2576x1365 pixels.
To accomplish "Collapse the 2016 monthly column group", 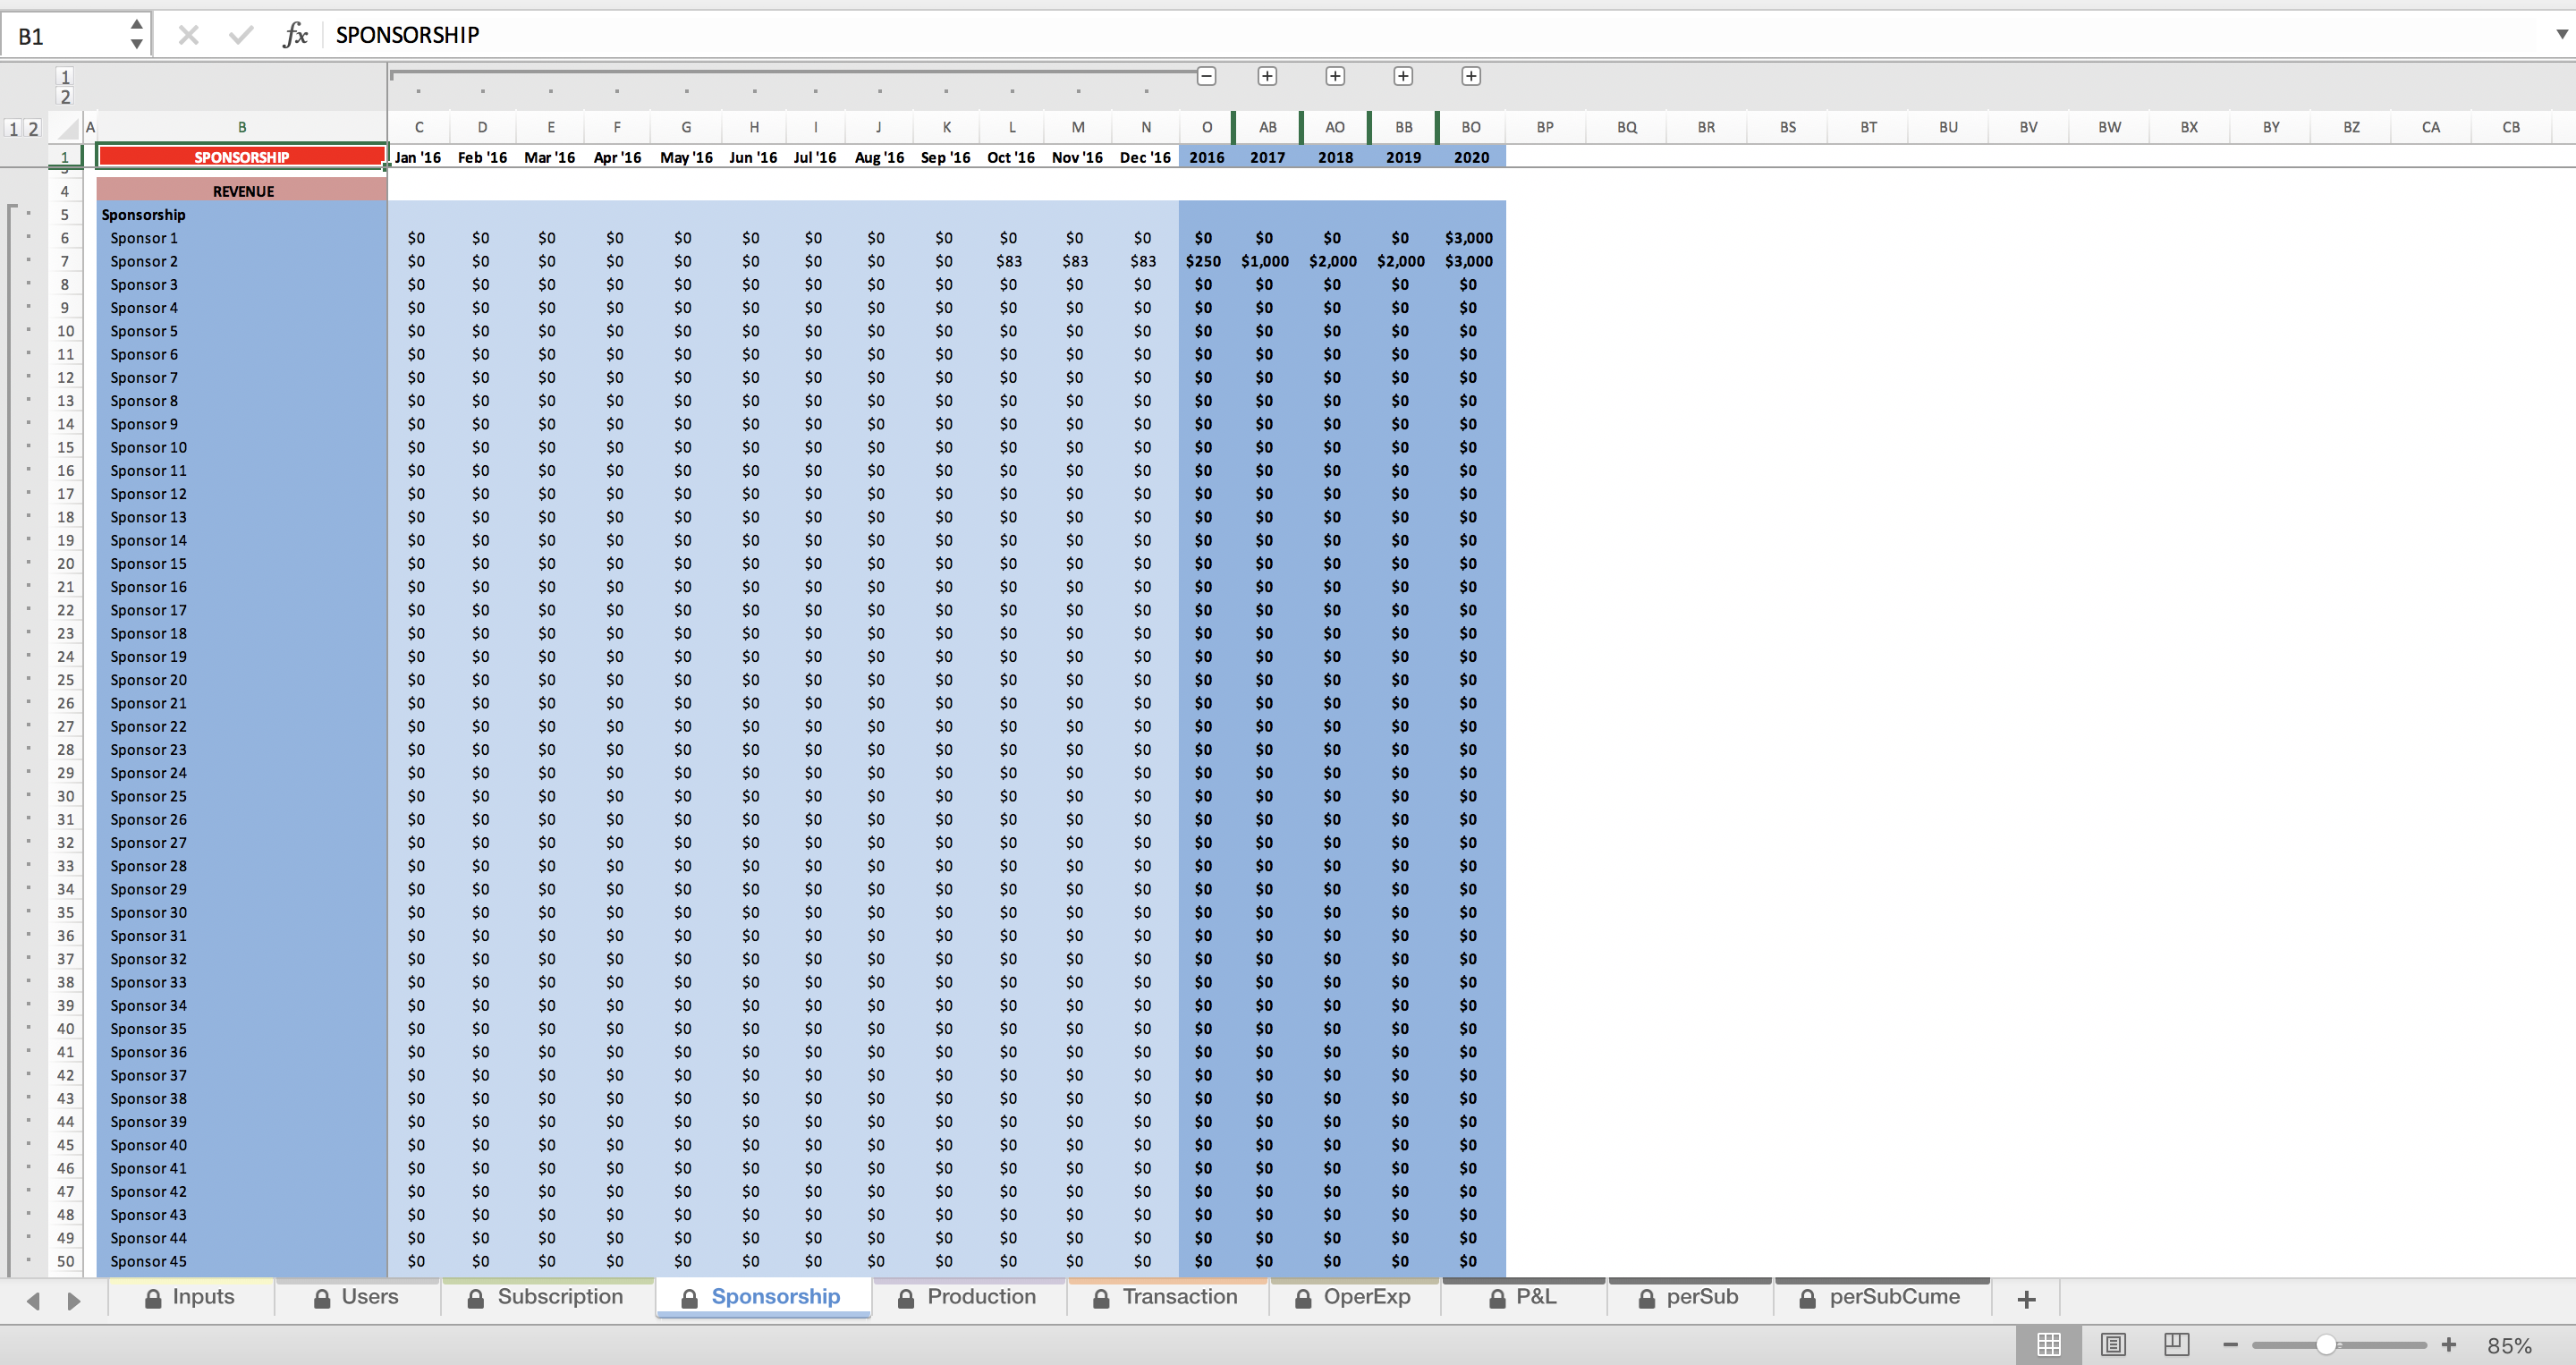I will click(x=1207, y=76).
